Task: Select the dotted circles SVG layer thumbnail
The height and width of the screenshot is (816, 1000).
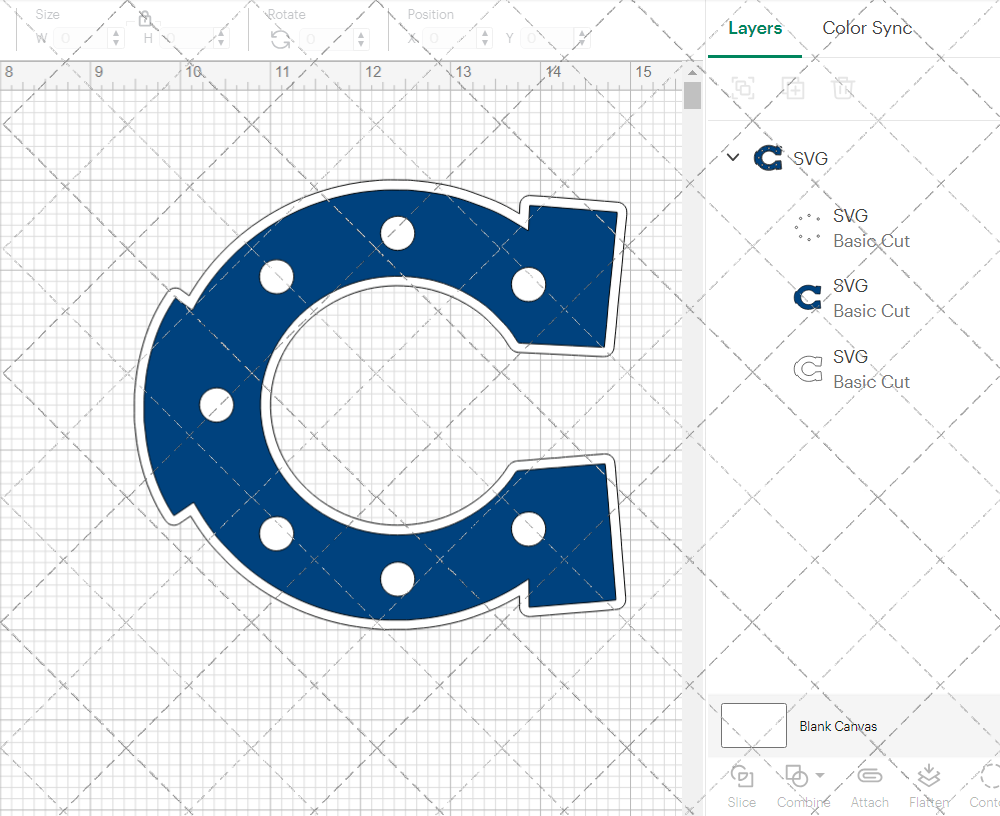Action: point(807,228)
